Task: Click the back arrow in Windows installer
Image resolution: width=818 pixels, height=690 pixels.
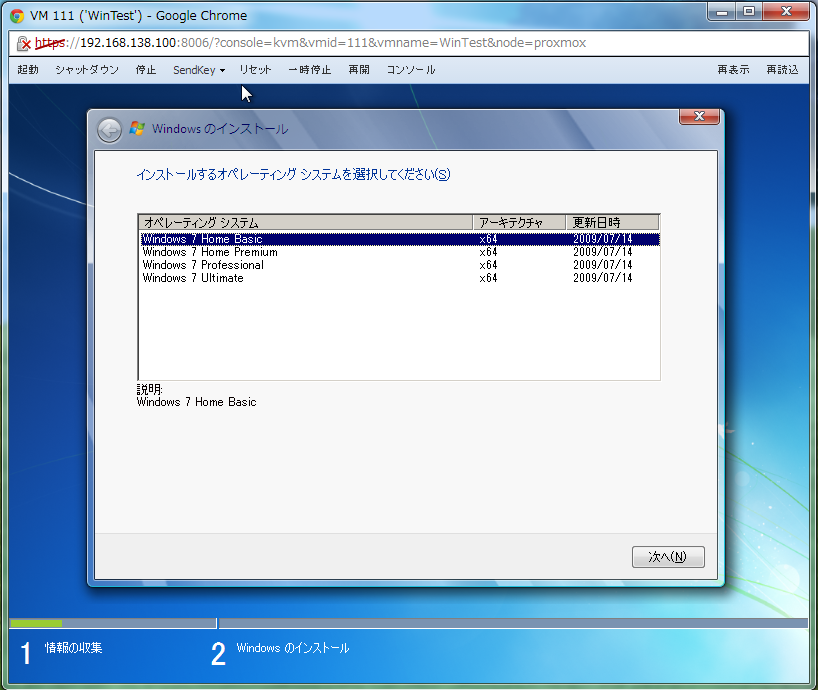Action: click(109, 130)
